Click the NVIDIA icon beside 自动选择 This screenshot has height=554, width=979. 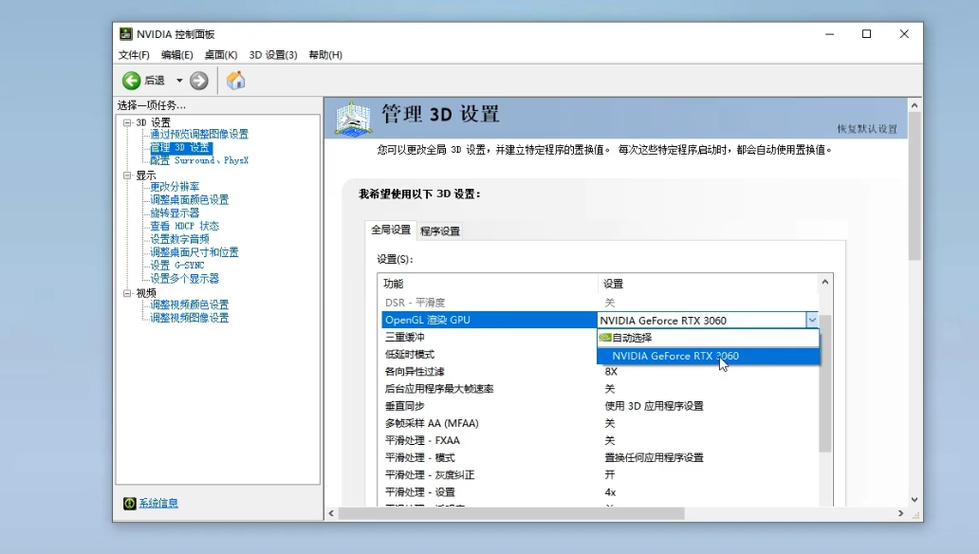(x=605, y=338)
